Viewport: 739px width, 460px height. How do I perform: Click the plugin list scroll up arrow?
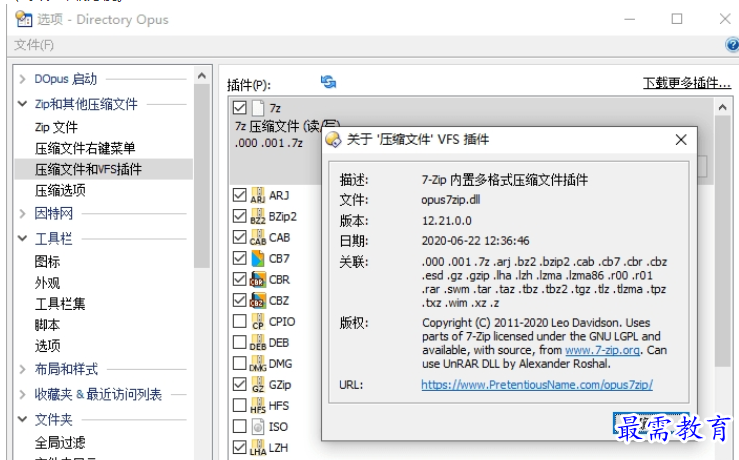click(723, 107)
